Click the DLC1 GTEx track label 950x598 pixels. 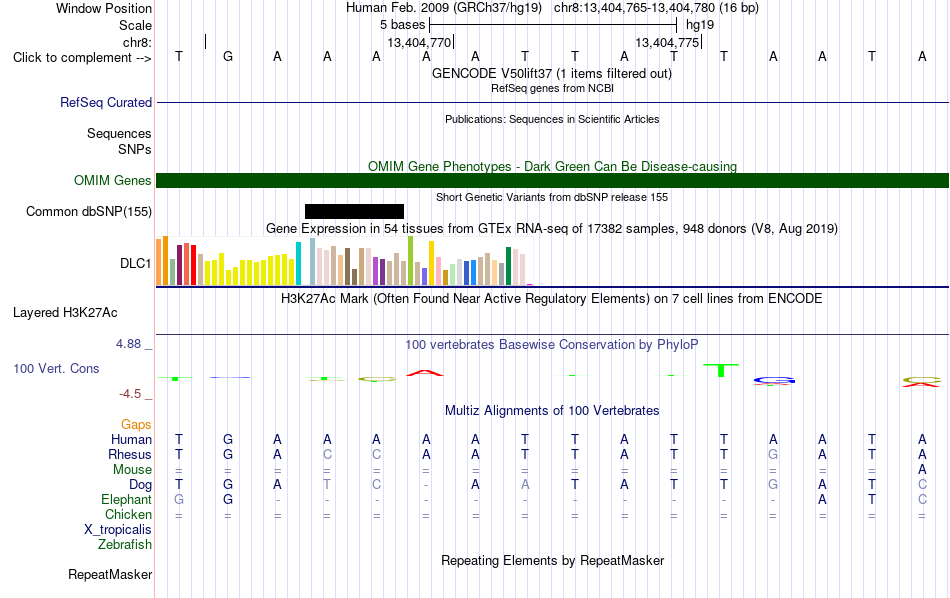[x=135, y=263]
